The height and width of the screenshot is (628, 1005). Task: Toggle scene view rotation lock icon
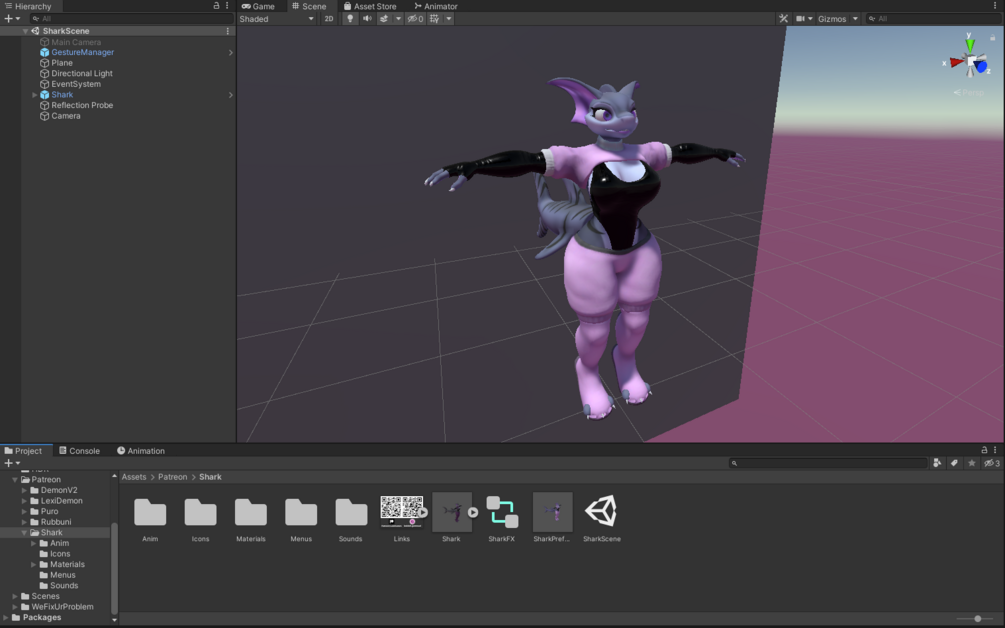click(993, 37)
